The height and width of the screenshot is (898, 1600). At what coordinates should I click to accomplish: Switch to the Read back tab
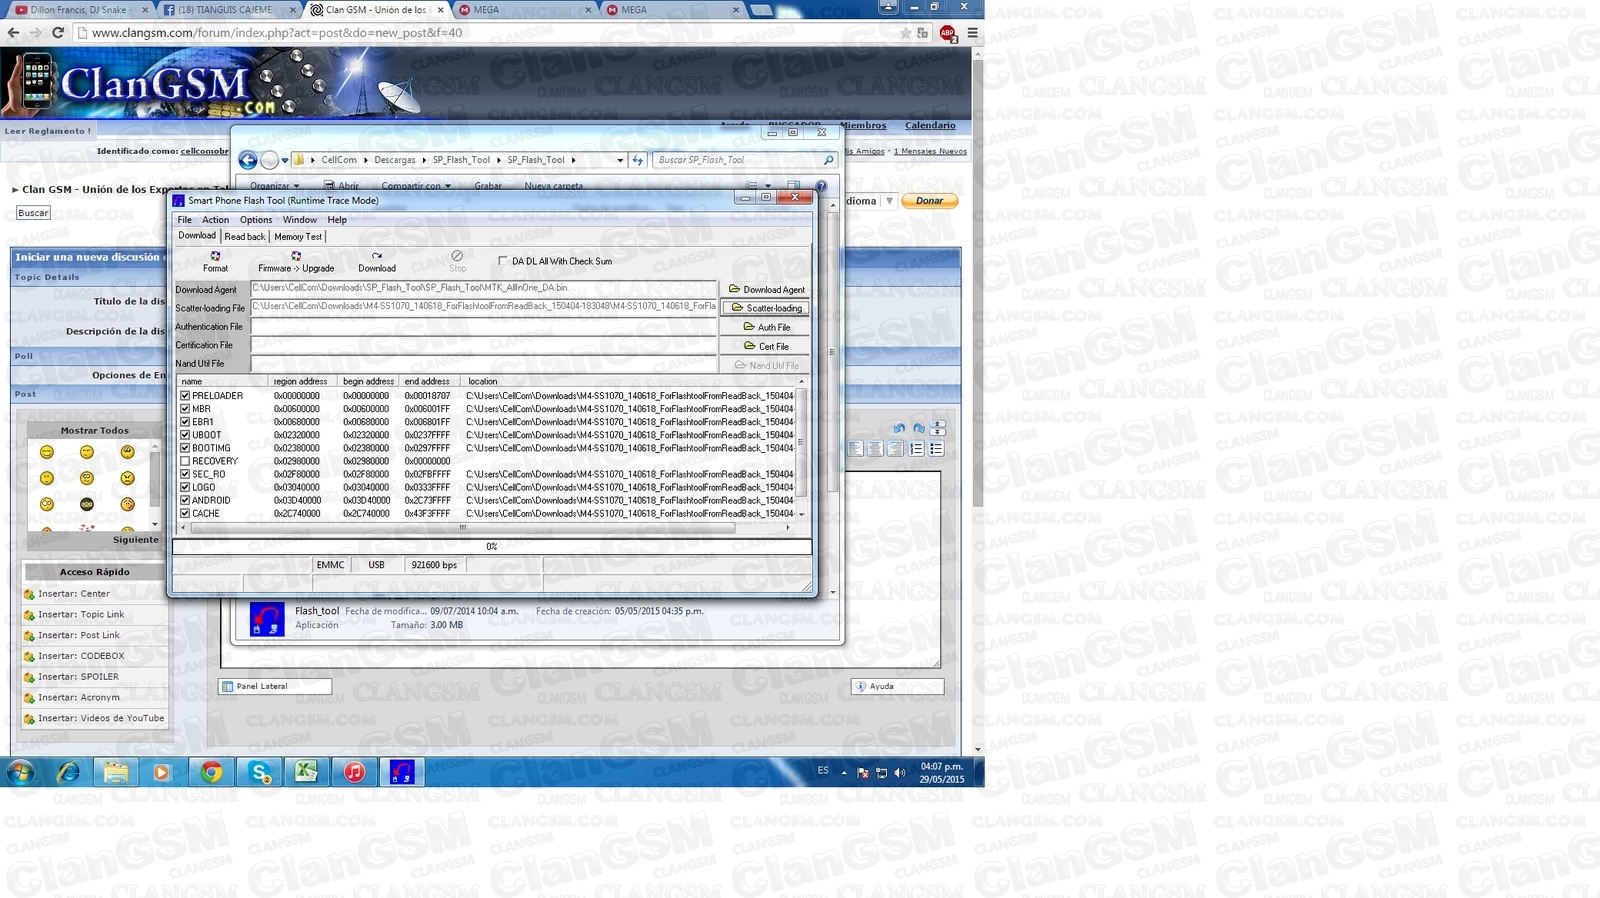click(x=245, y=237)
